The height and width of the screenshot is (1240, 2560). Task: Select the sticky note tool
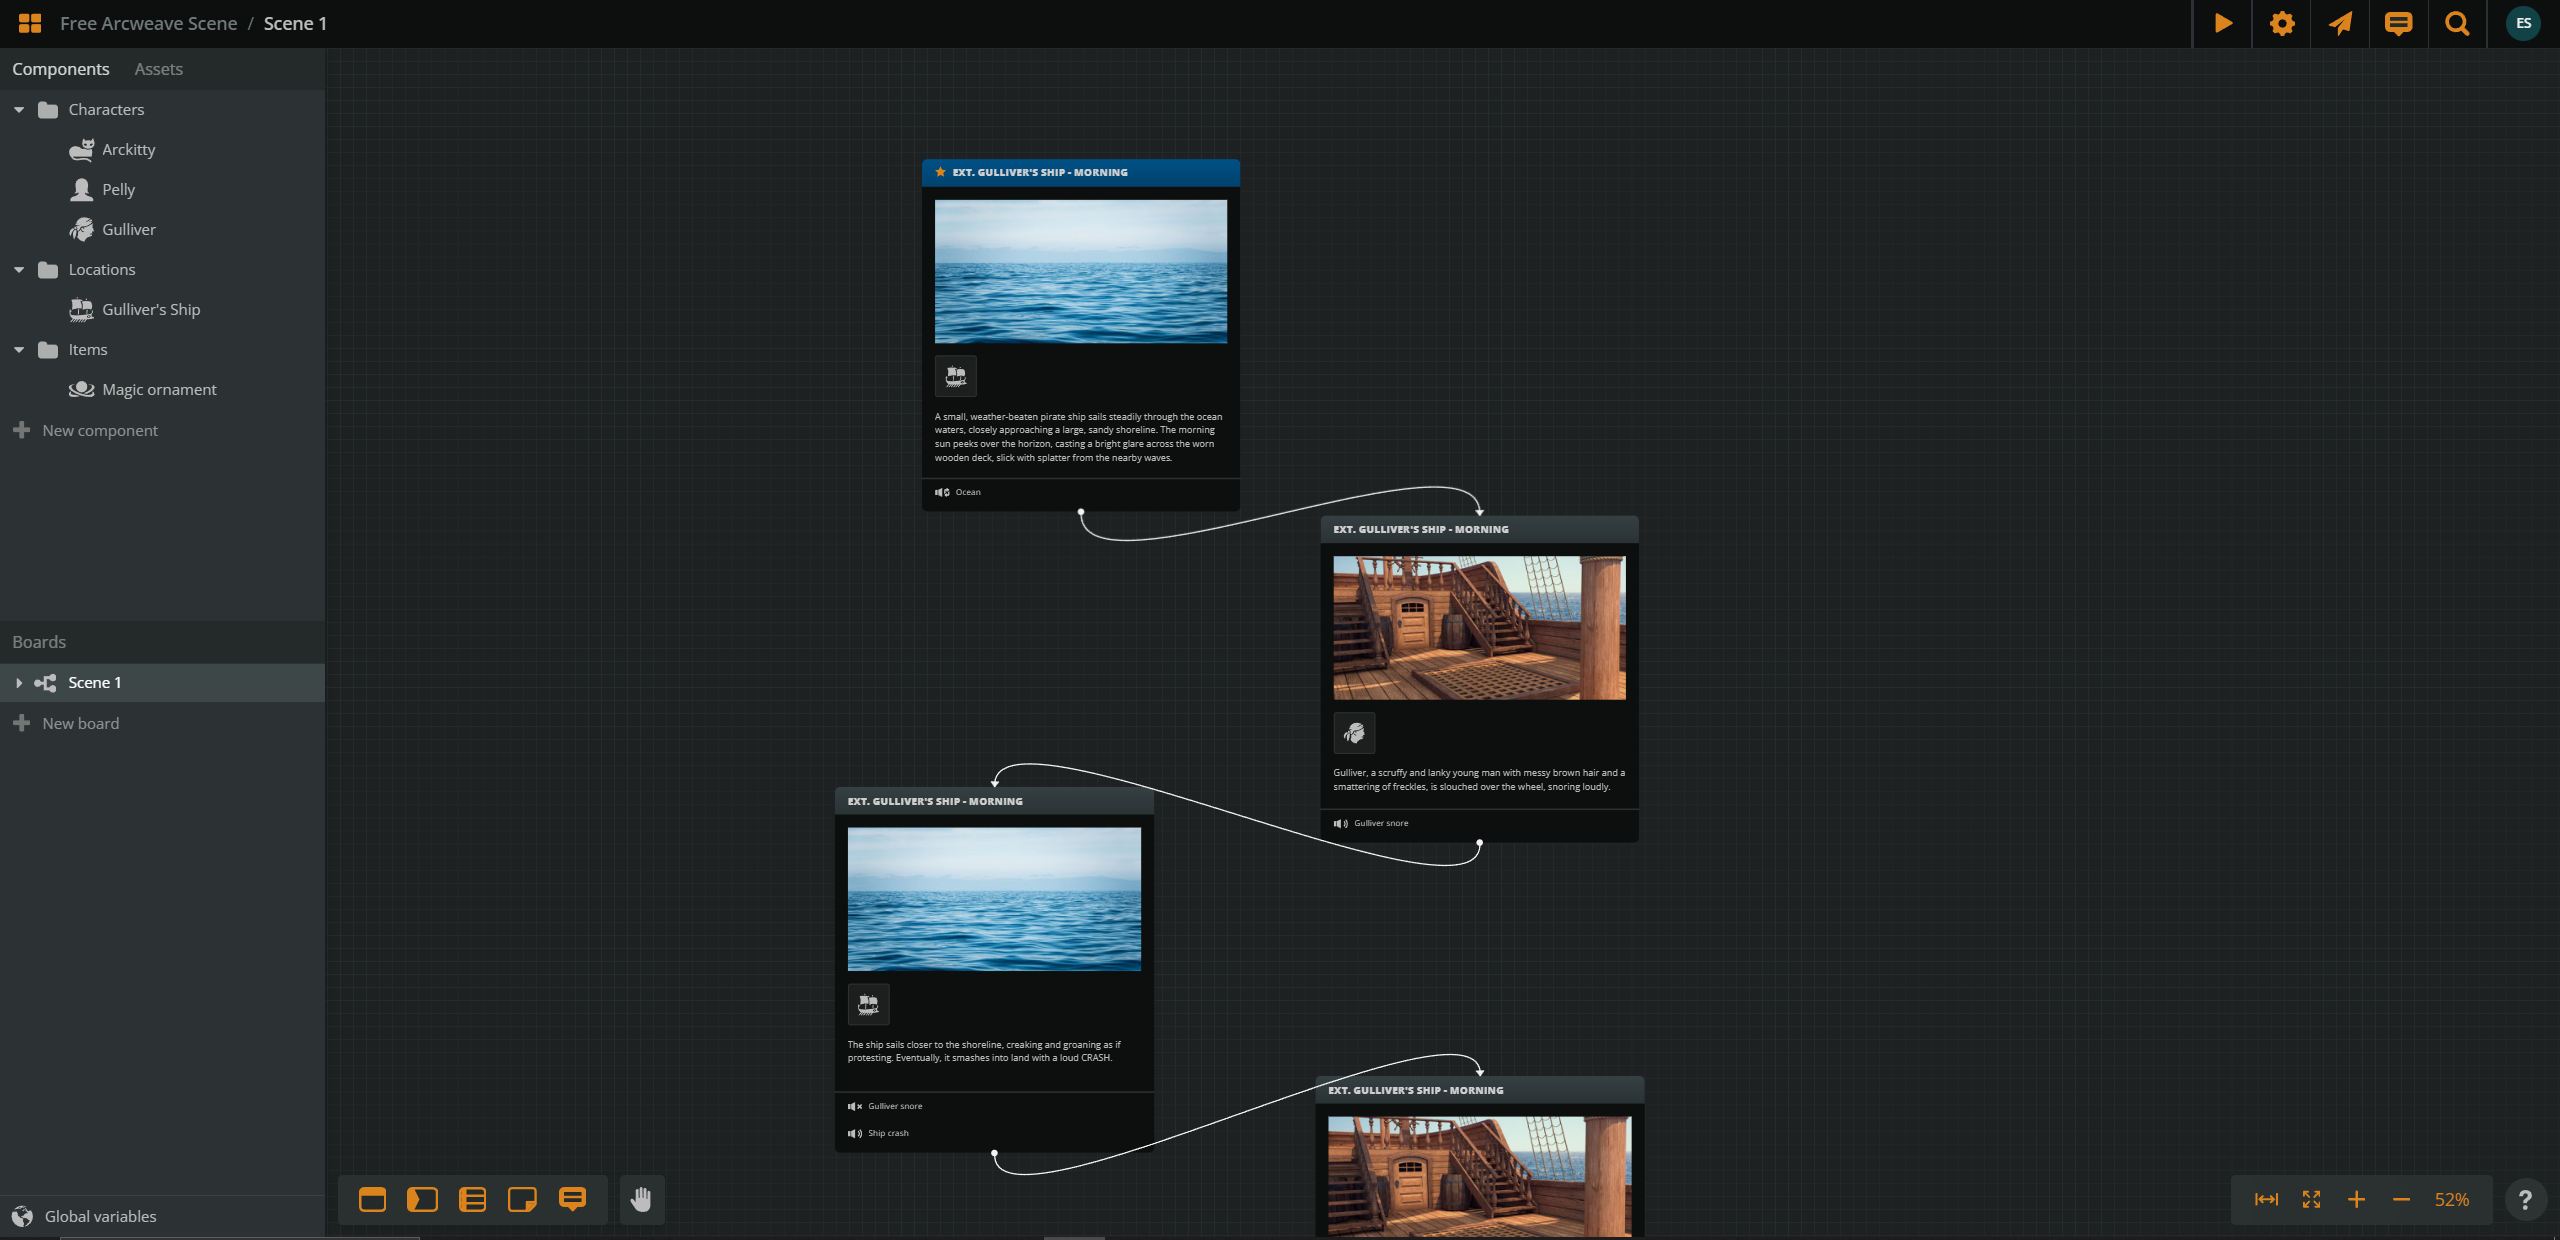click(522, 1199)
